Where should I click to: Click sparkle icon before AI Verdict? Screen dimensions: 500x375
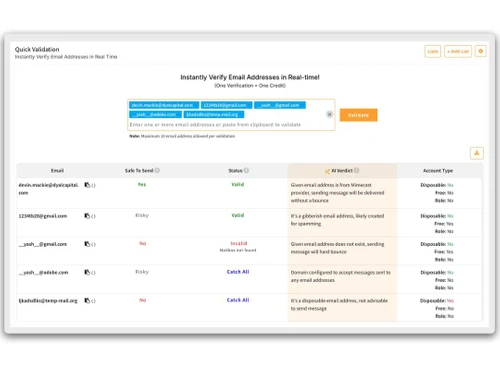327,171
